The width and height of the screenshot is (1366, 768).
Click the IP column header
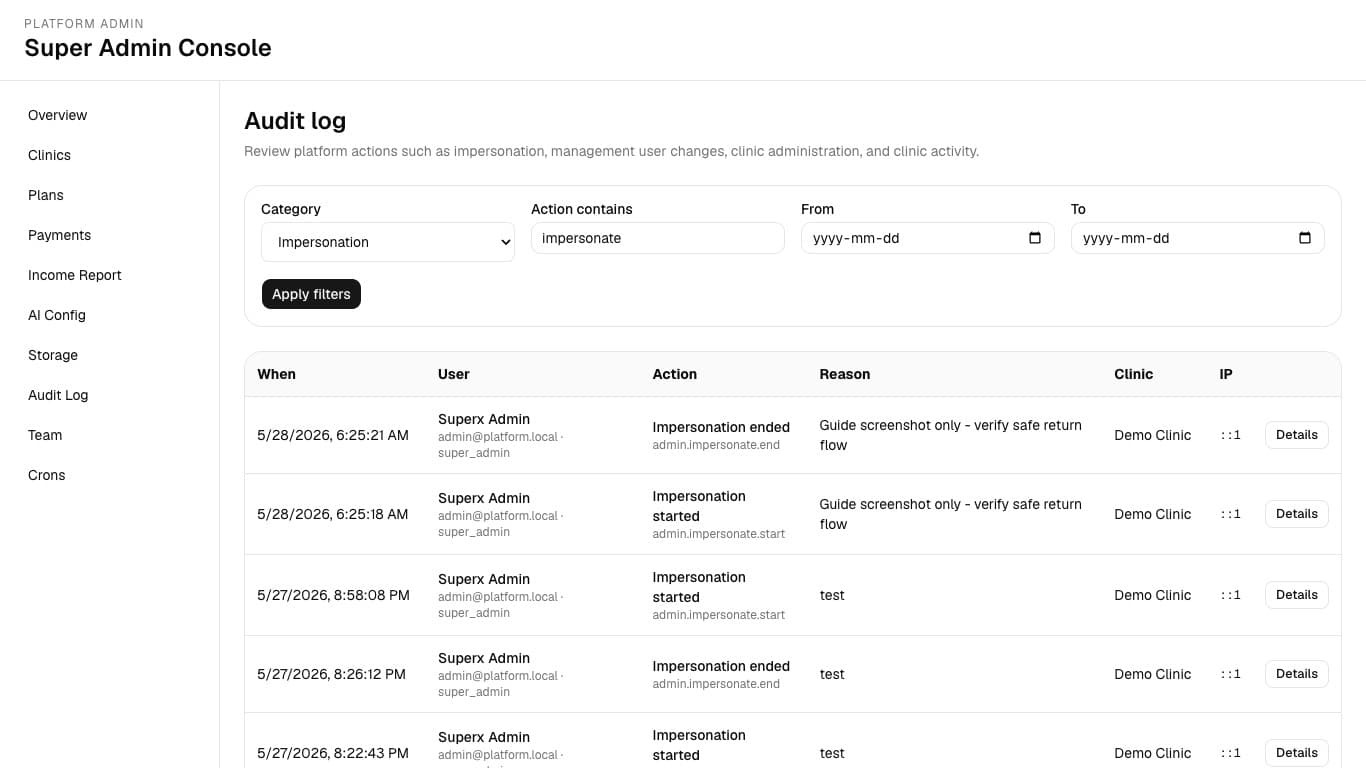coord(1226,374)
